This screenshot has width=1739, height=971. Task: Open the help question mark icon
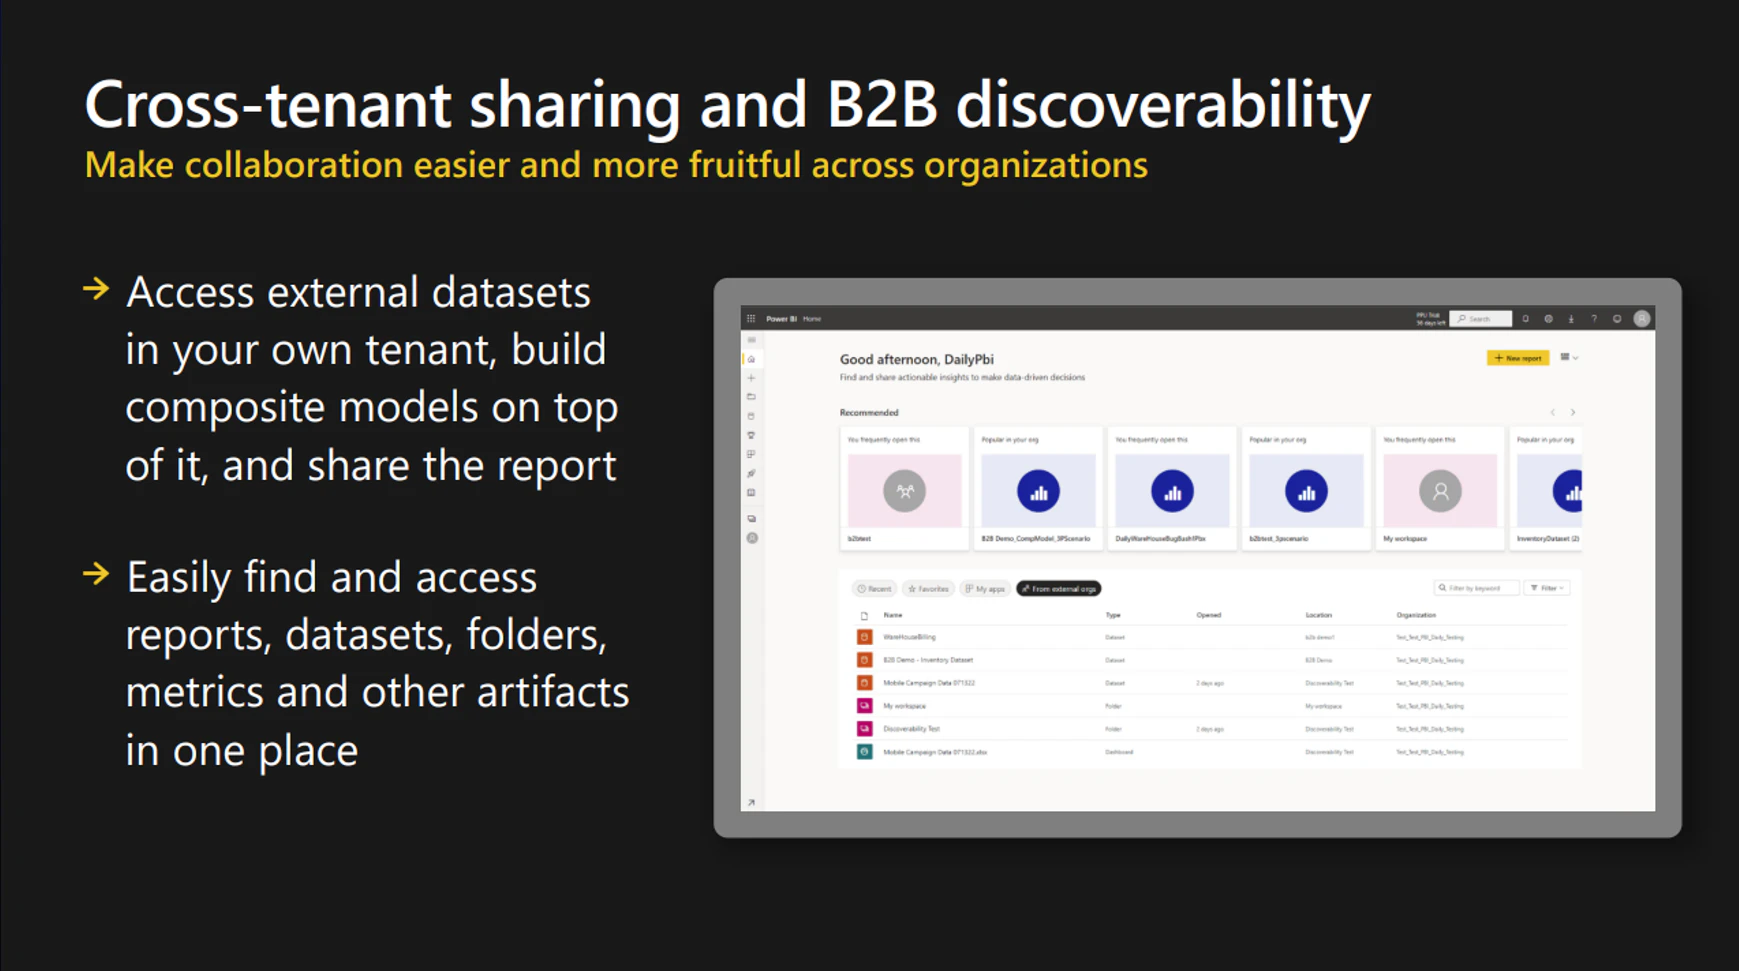pos(1594,319)
